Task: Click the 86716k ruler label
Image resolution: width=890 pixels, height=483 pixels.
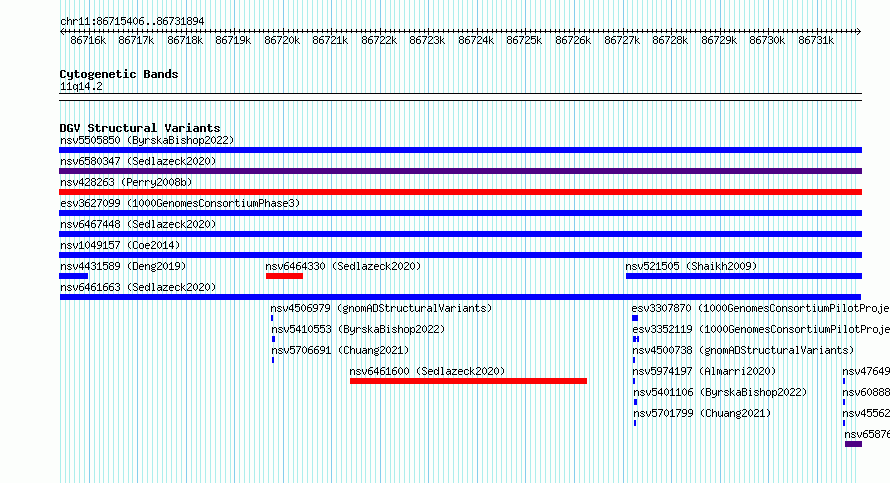Action: 88,41
